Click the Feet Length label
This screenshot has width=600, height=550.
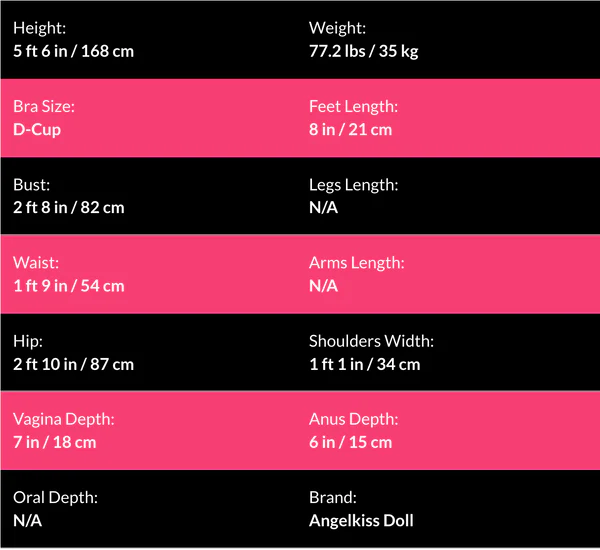[x=353, y=106]
